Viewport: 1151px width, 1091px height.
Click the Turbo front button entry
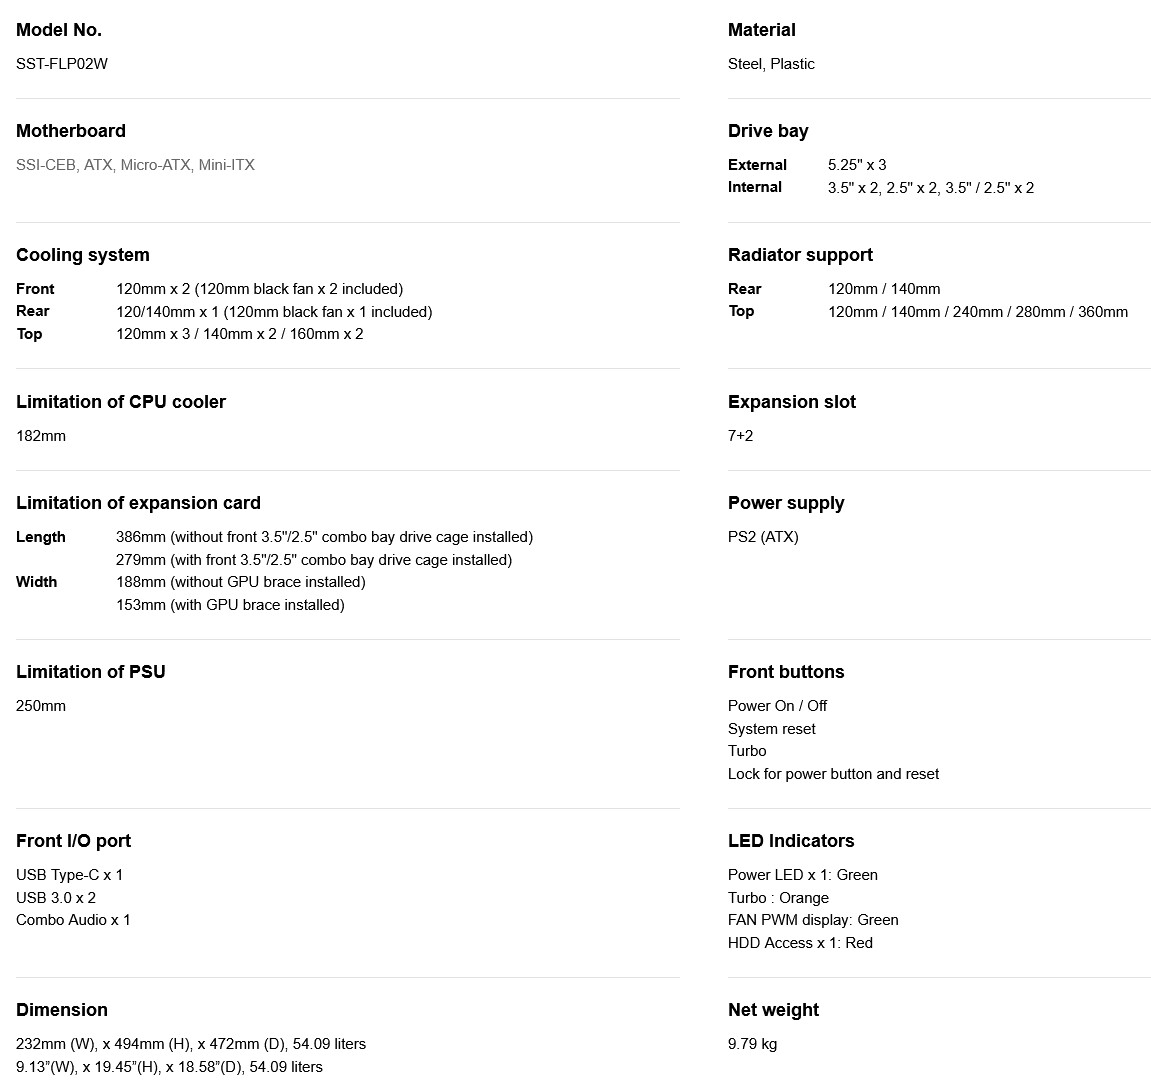pyautogui.click(x=747, y=751)
